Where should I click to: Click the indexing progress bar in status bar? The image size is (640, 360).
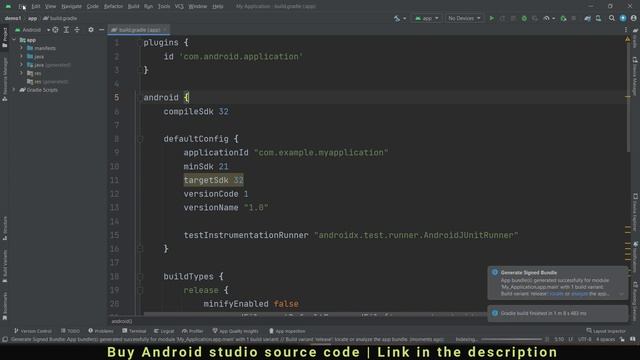coord(511,340)
